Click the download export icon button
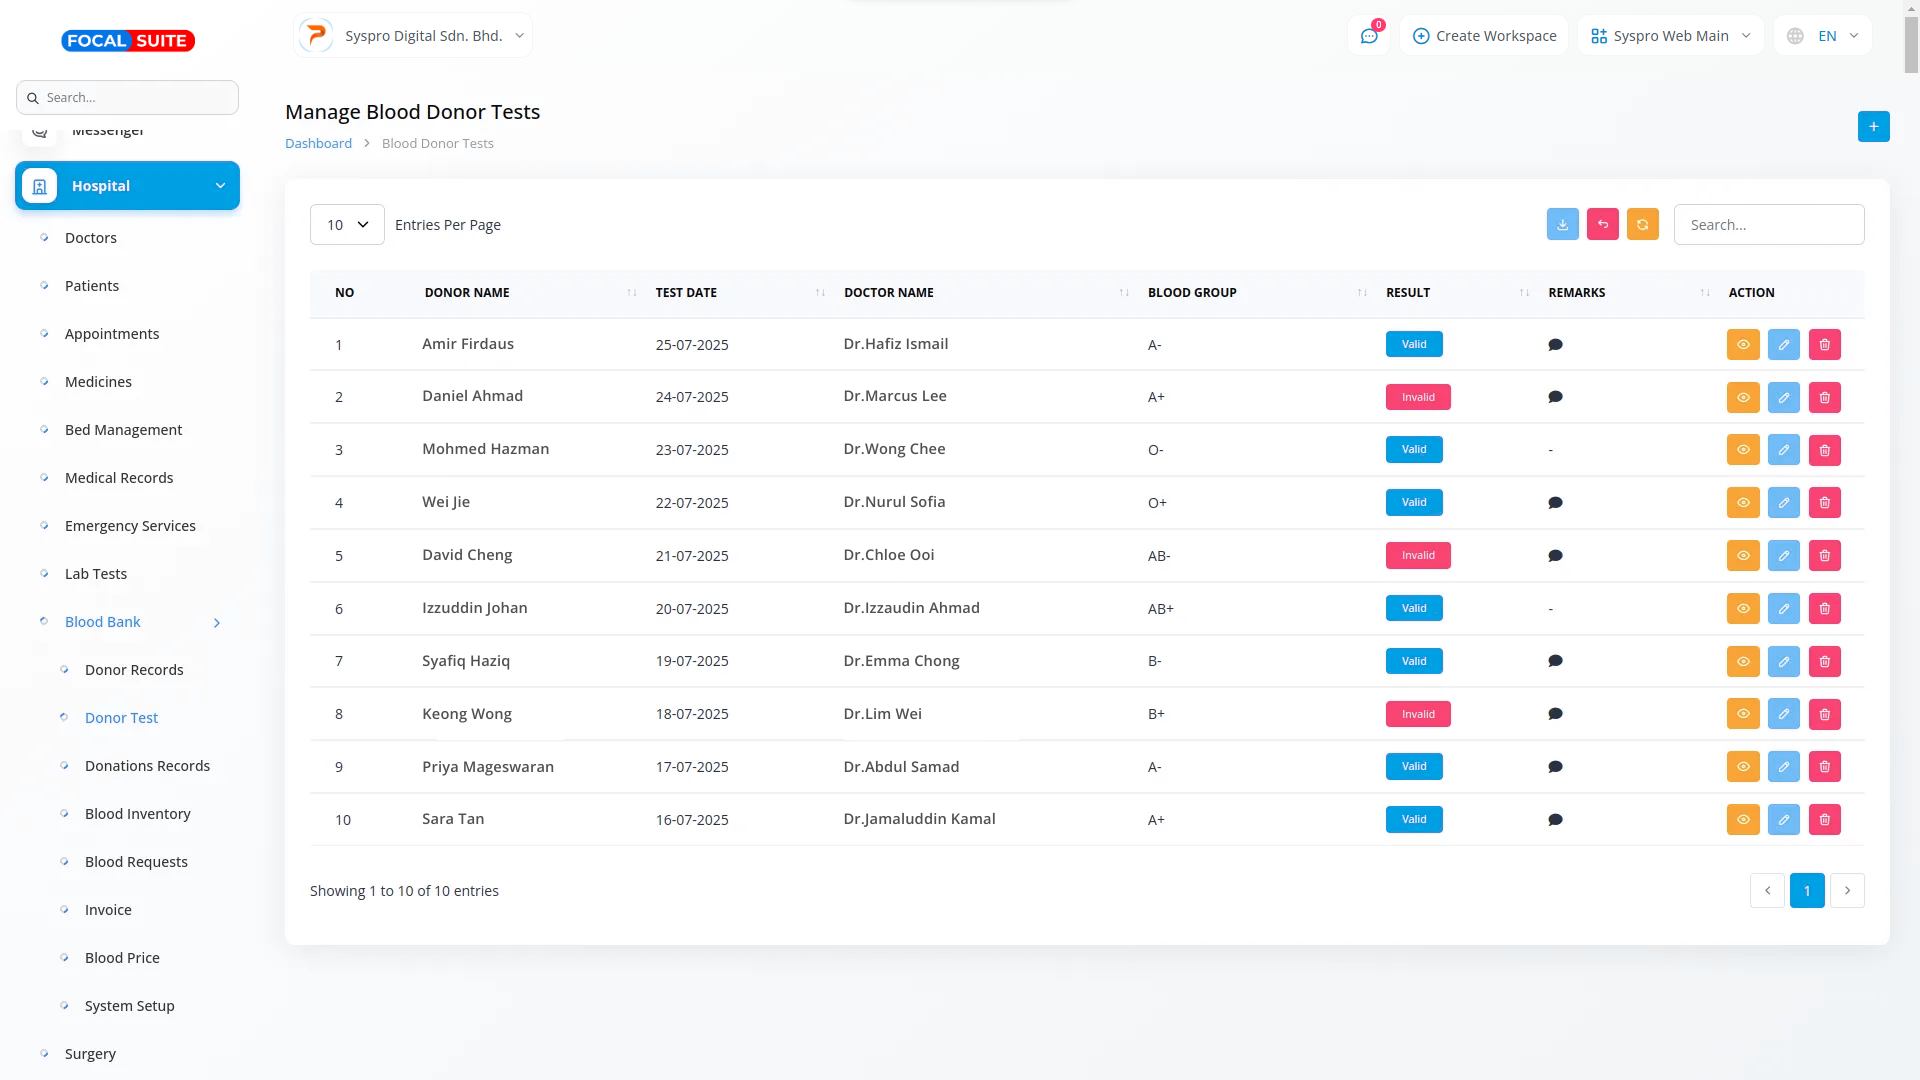 click(x=1562, y=225)
